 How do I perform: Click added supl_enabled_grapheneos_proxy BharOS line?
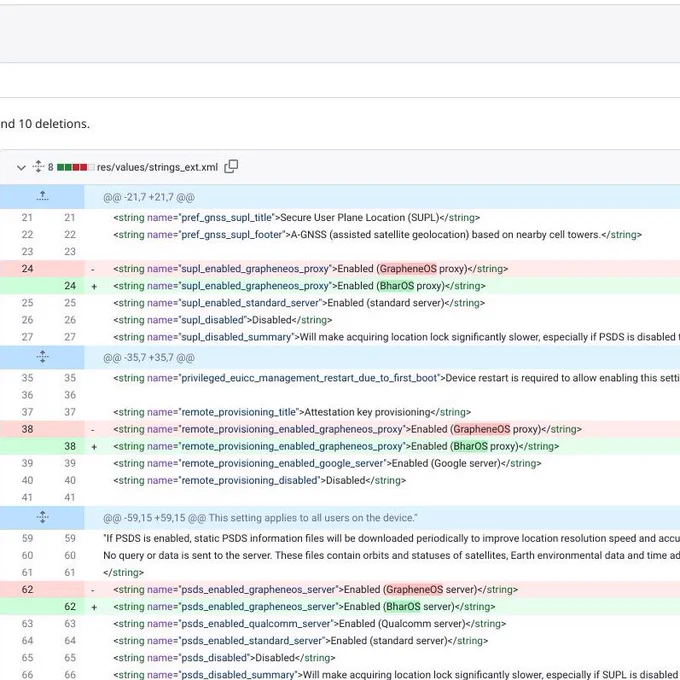pyautogui.click(x=299, y=286)
